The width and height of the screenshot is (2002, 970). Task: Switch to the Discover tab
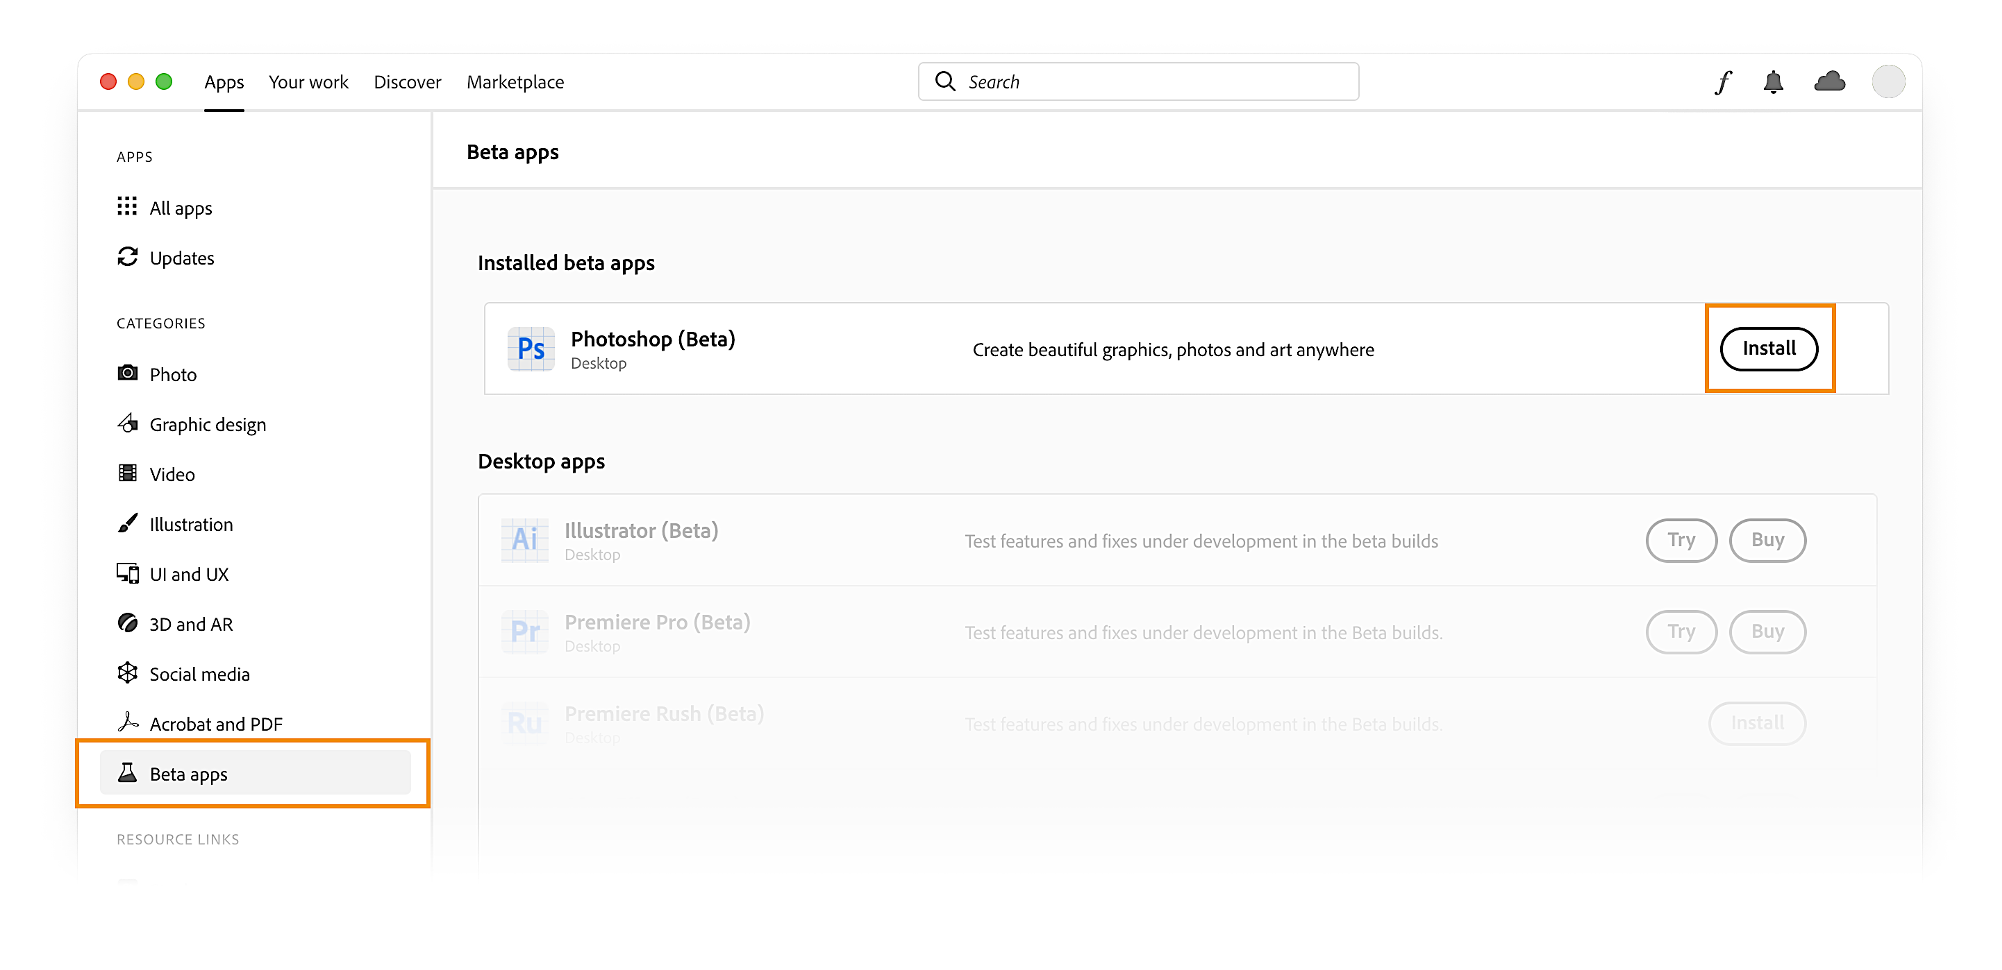click(x=407, y=82)
